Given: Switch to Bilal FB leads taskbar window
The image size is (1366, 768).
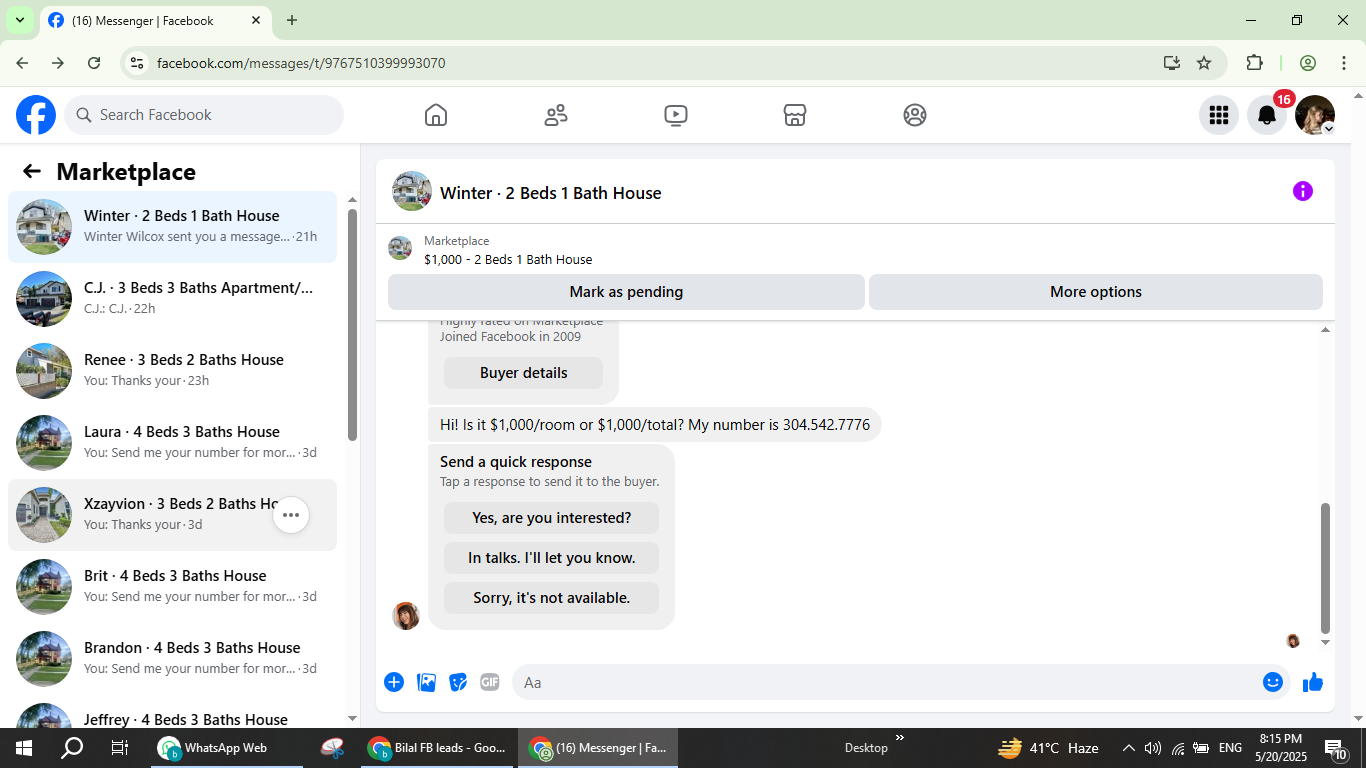Looking at the screenshot, I should point(438,748).
